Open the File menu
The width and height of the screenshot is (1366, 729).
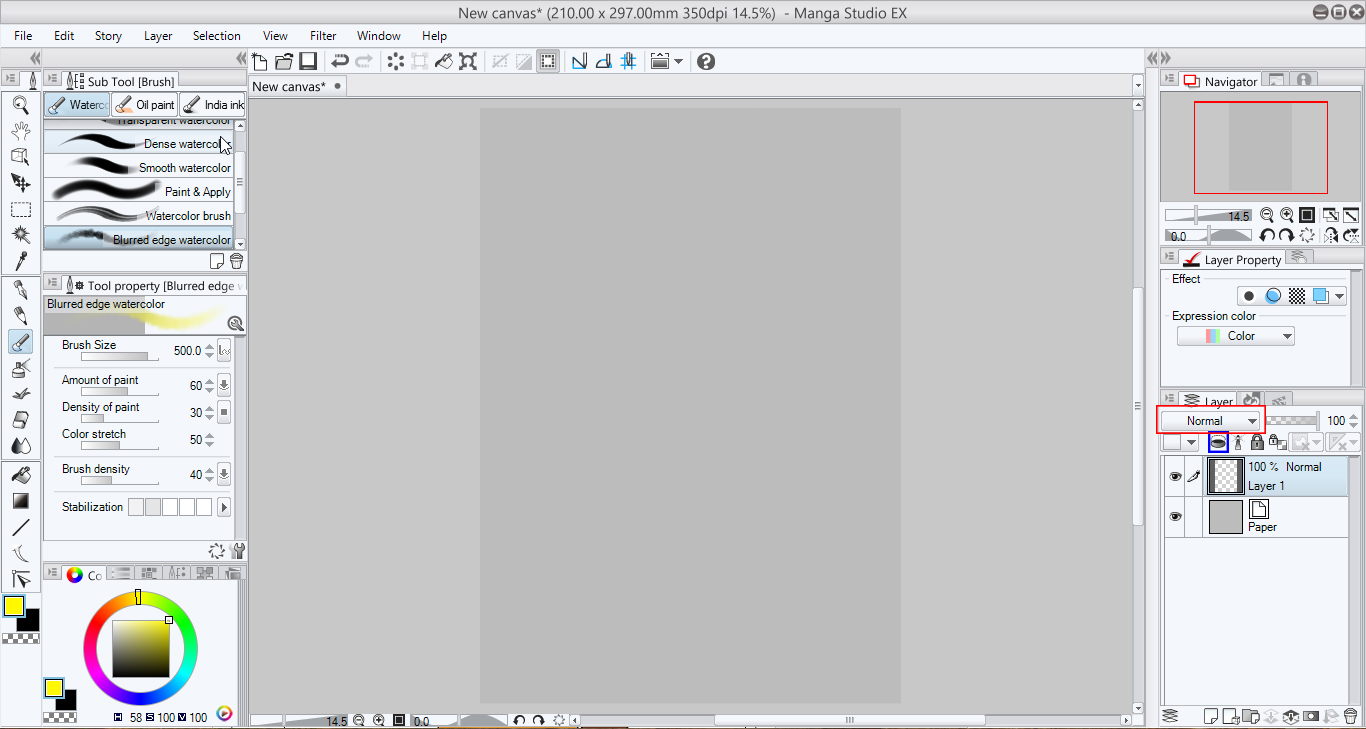(23, 36)
